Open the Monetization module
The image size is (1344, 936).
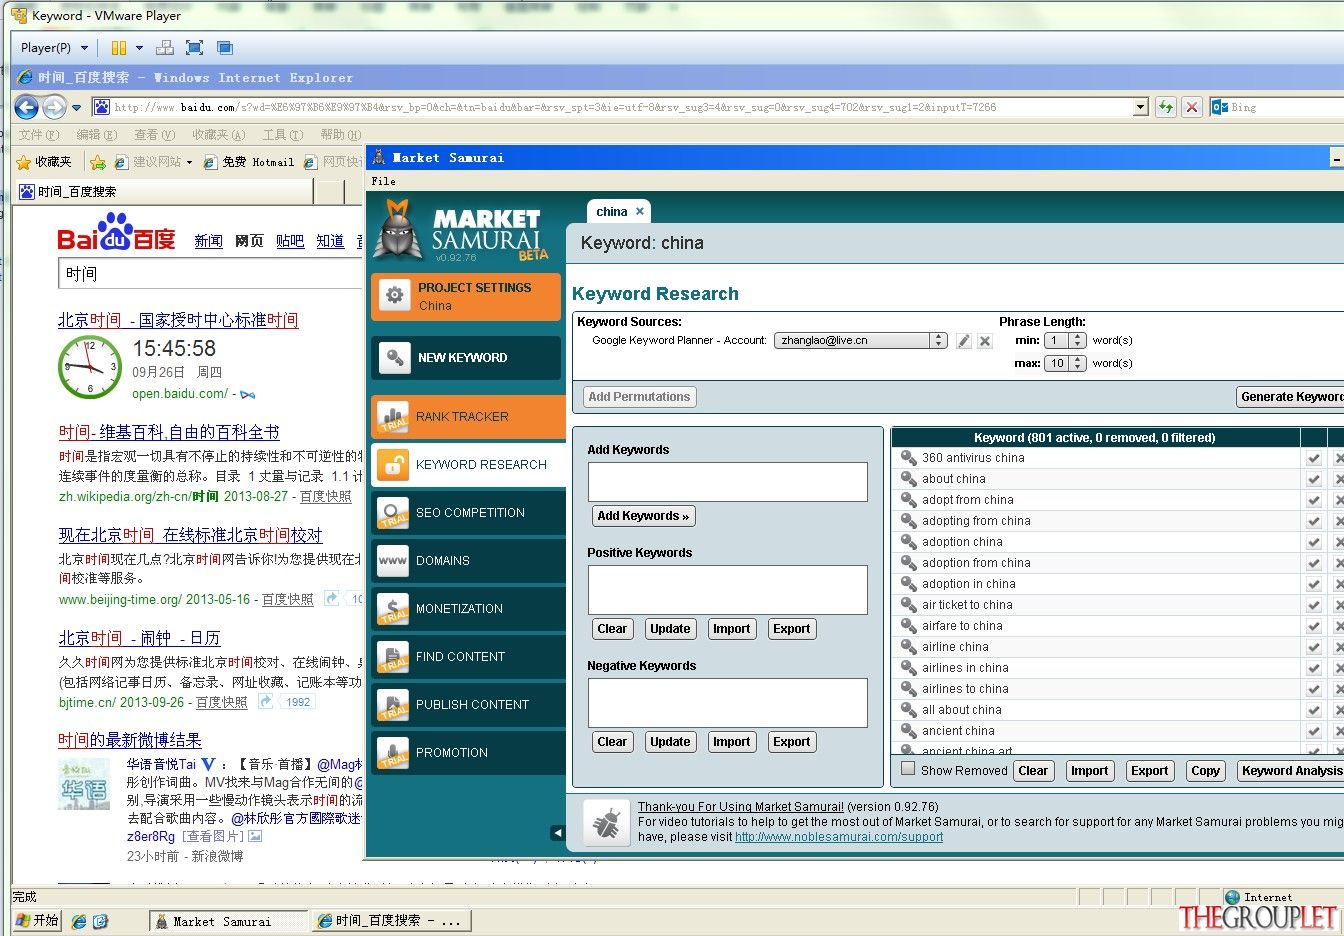[466, 609]
